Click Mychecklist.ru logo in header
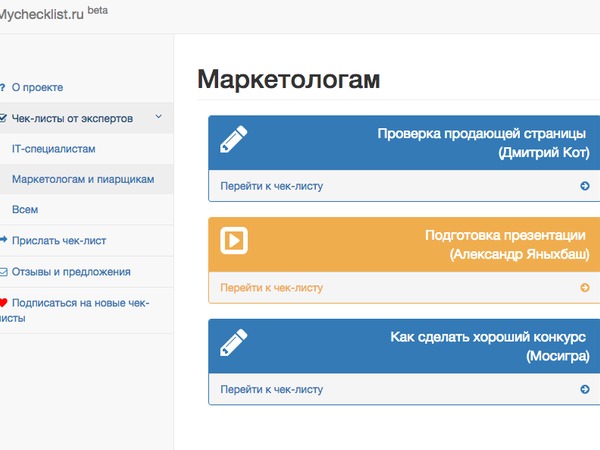The height and width of the screenshot is (450, 600). [x=42, y=15]
